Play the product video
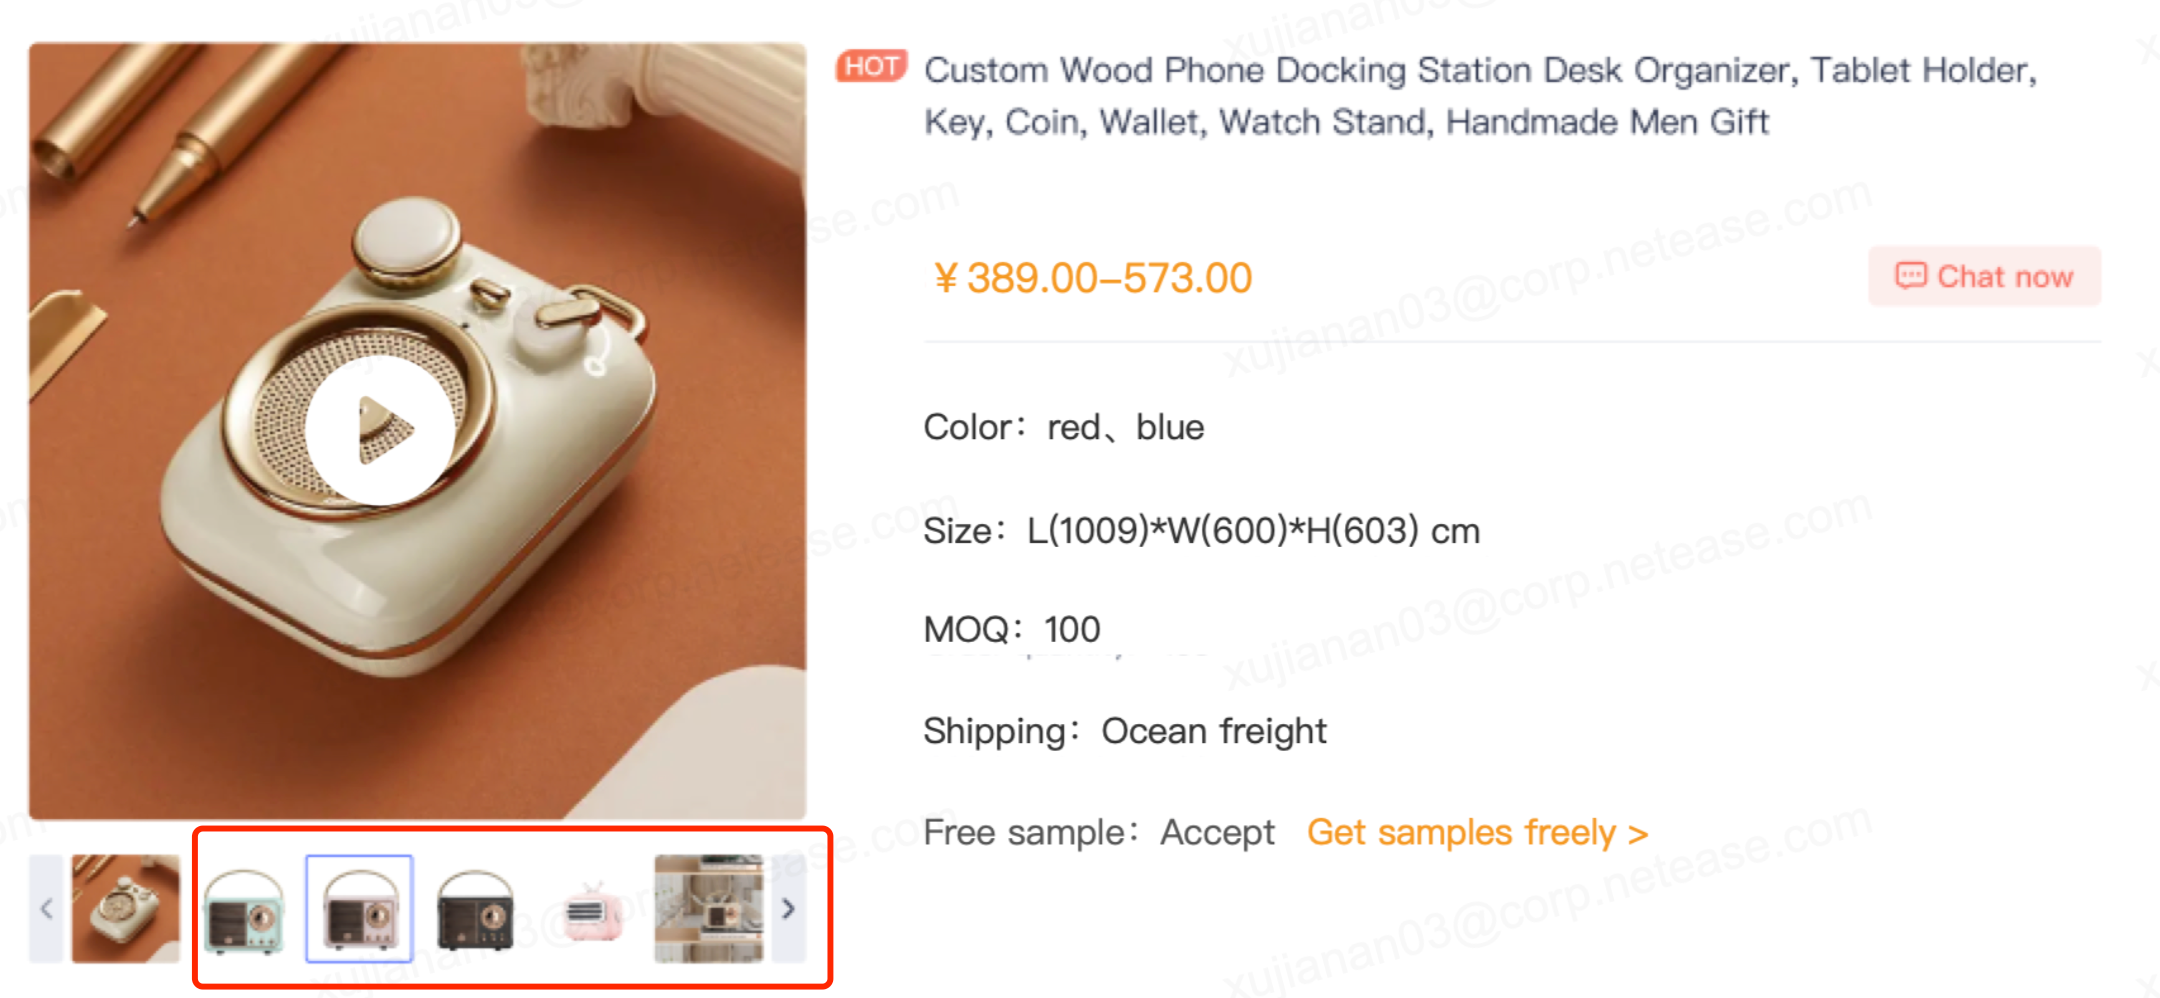 click(x=381, y=430)
